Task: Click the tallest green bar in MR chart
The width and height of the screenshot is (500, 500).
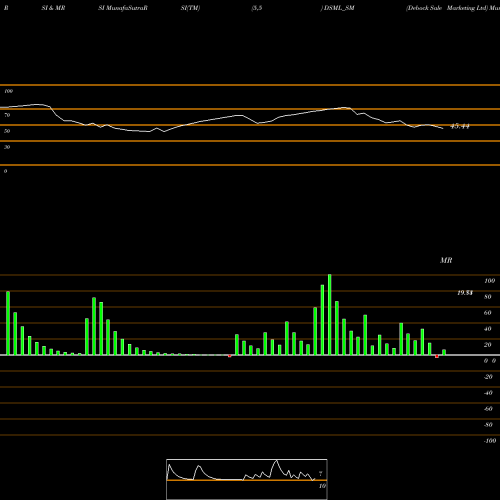Action: click(330, 315)
